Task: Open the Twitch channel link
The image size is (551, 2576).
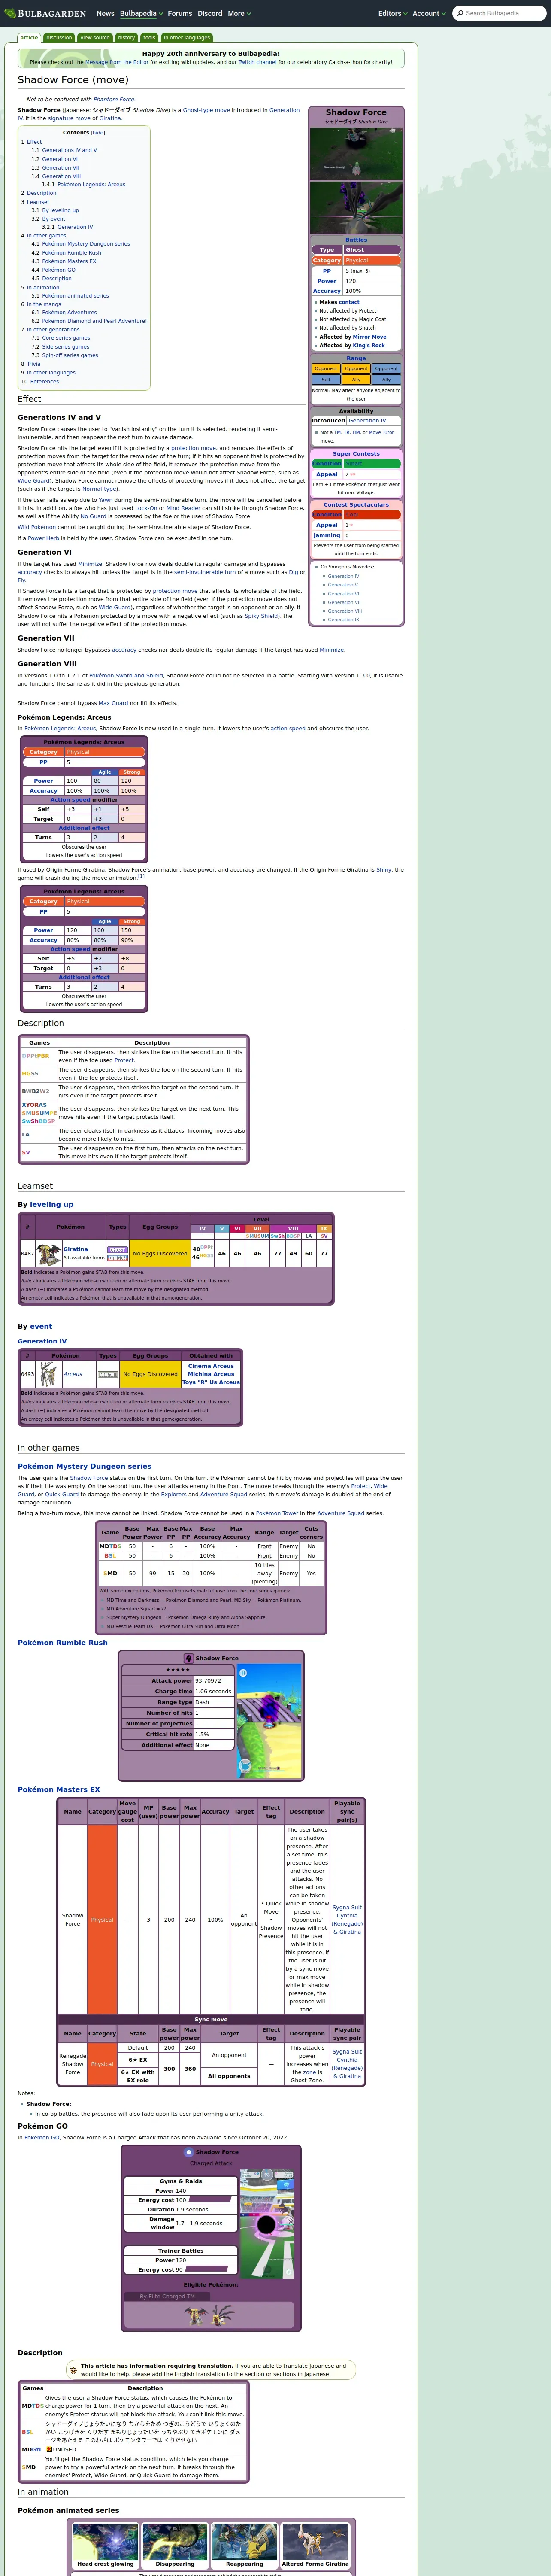Action: point(258,62)
